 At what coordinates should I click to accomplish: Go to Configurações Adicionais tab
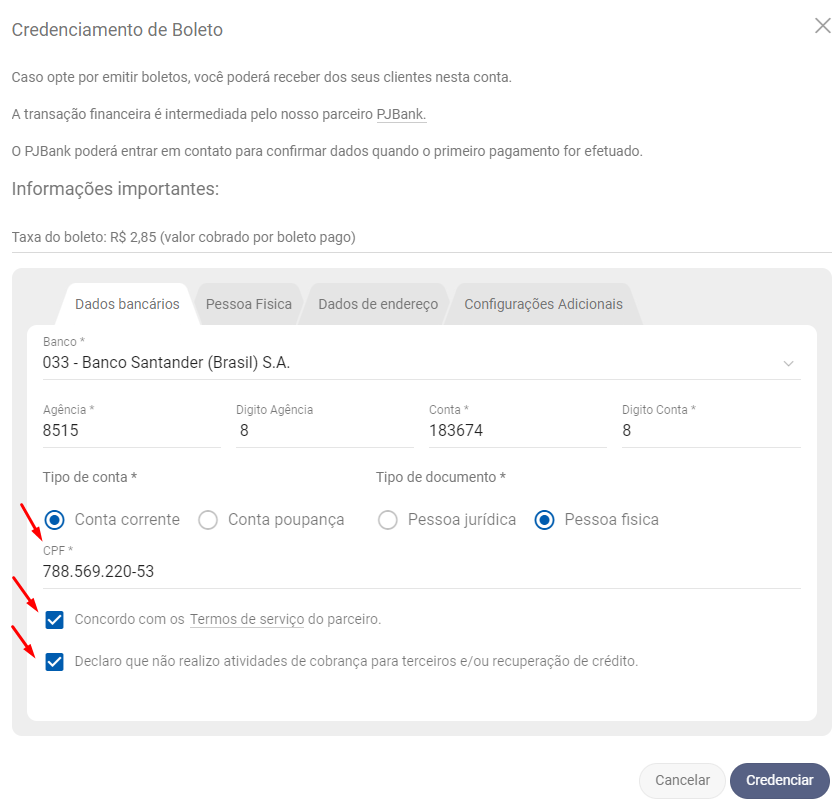[543, 304]
